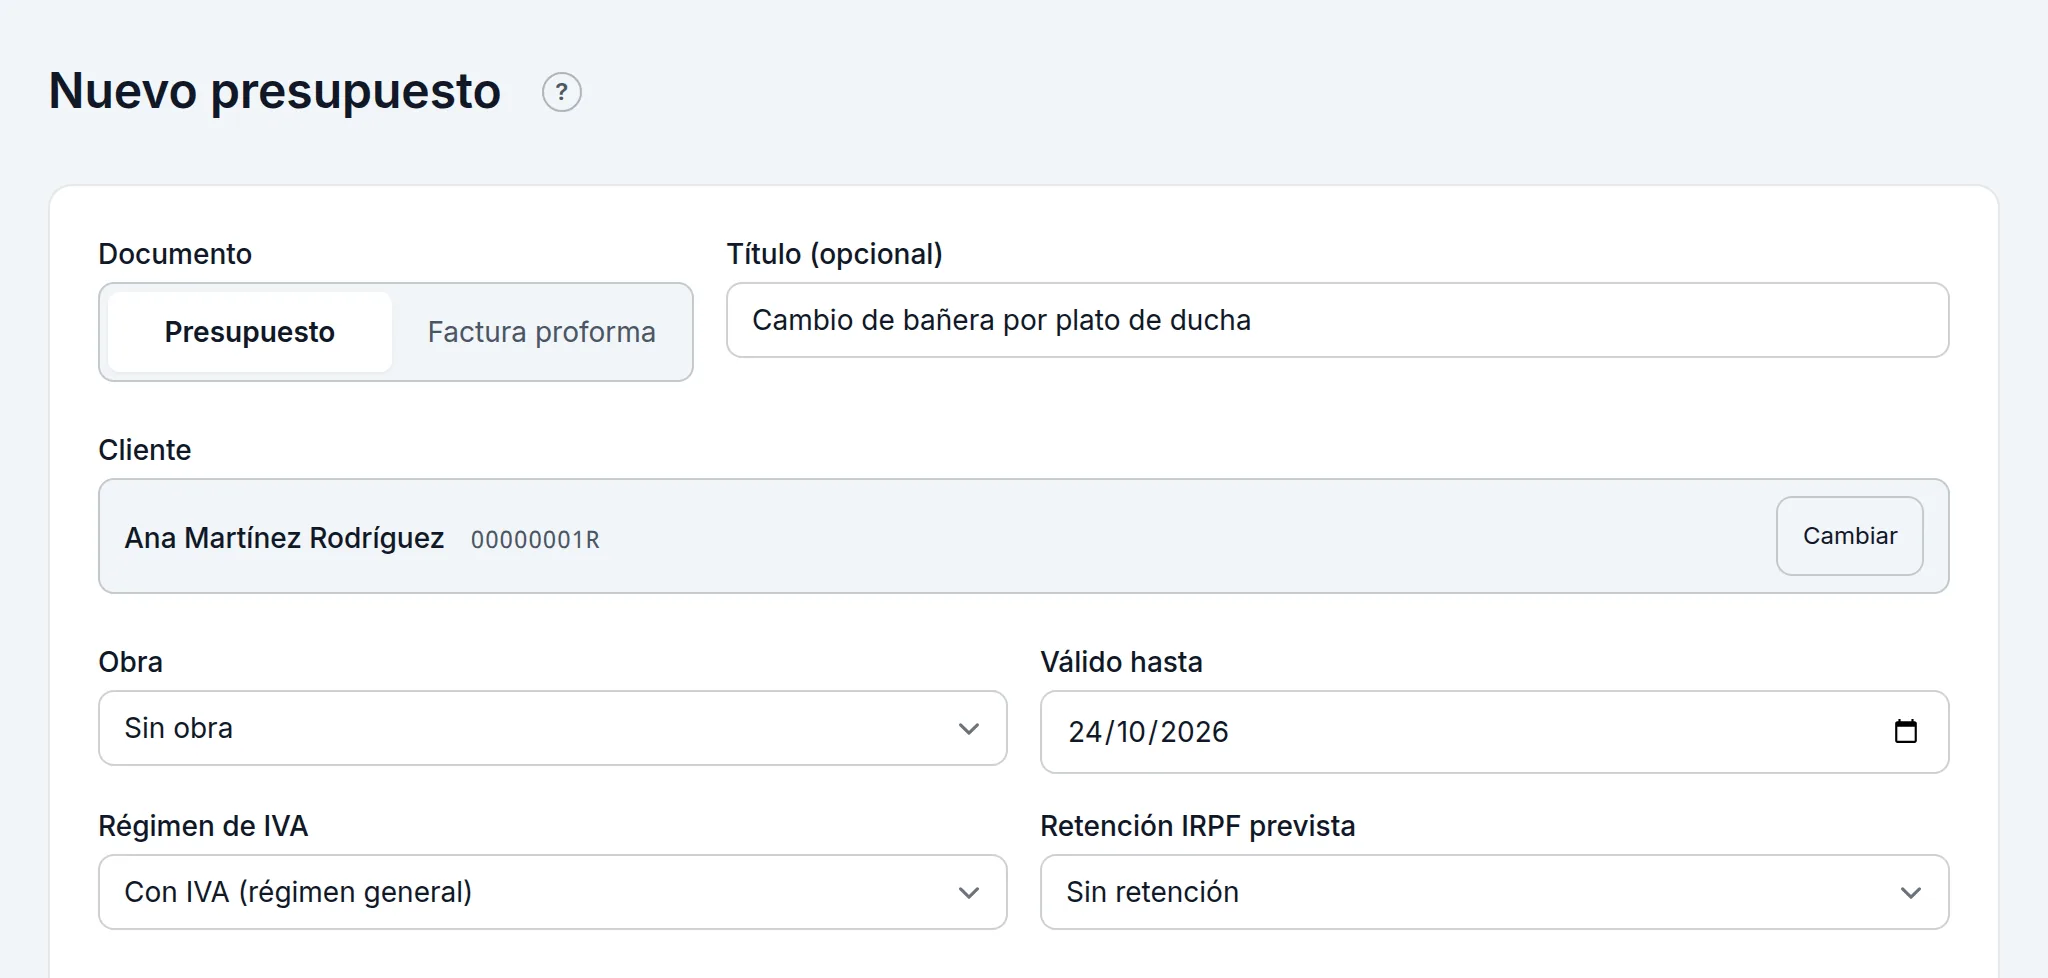Click the Válido hasta label

[x=1122, y=662]
